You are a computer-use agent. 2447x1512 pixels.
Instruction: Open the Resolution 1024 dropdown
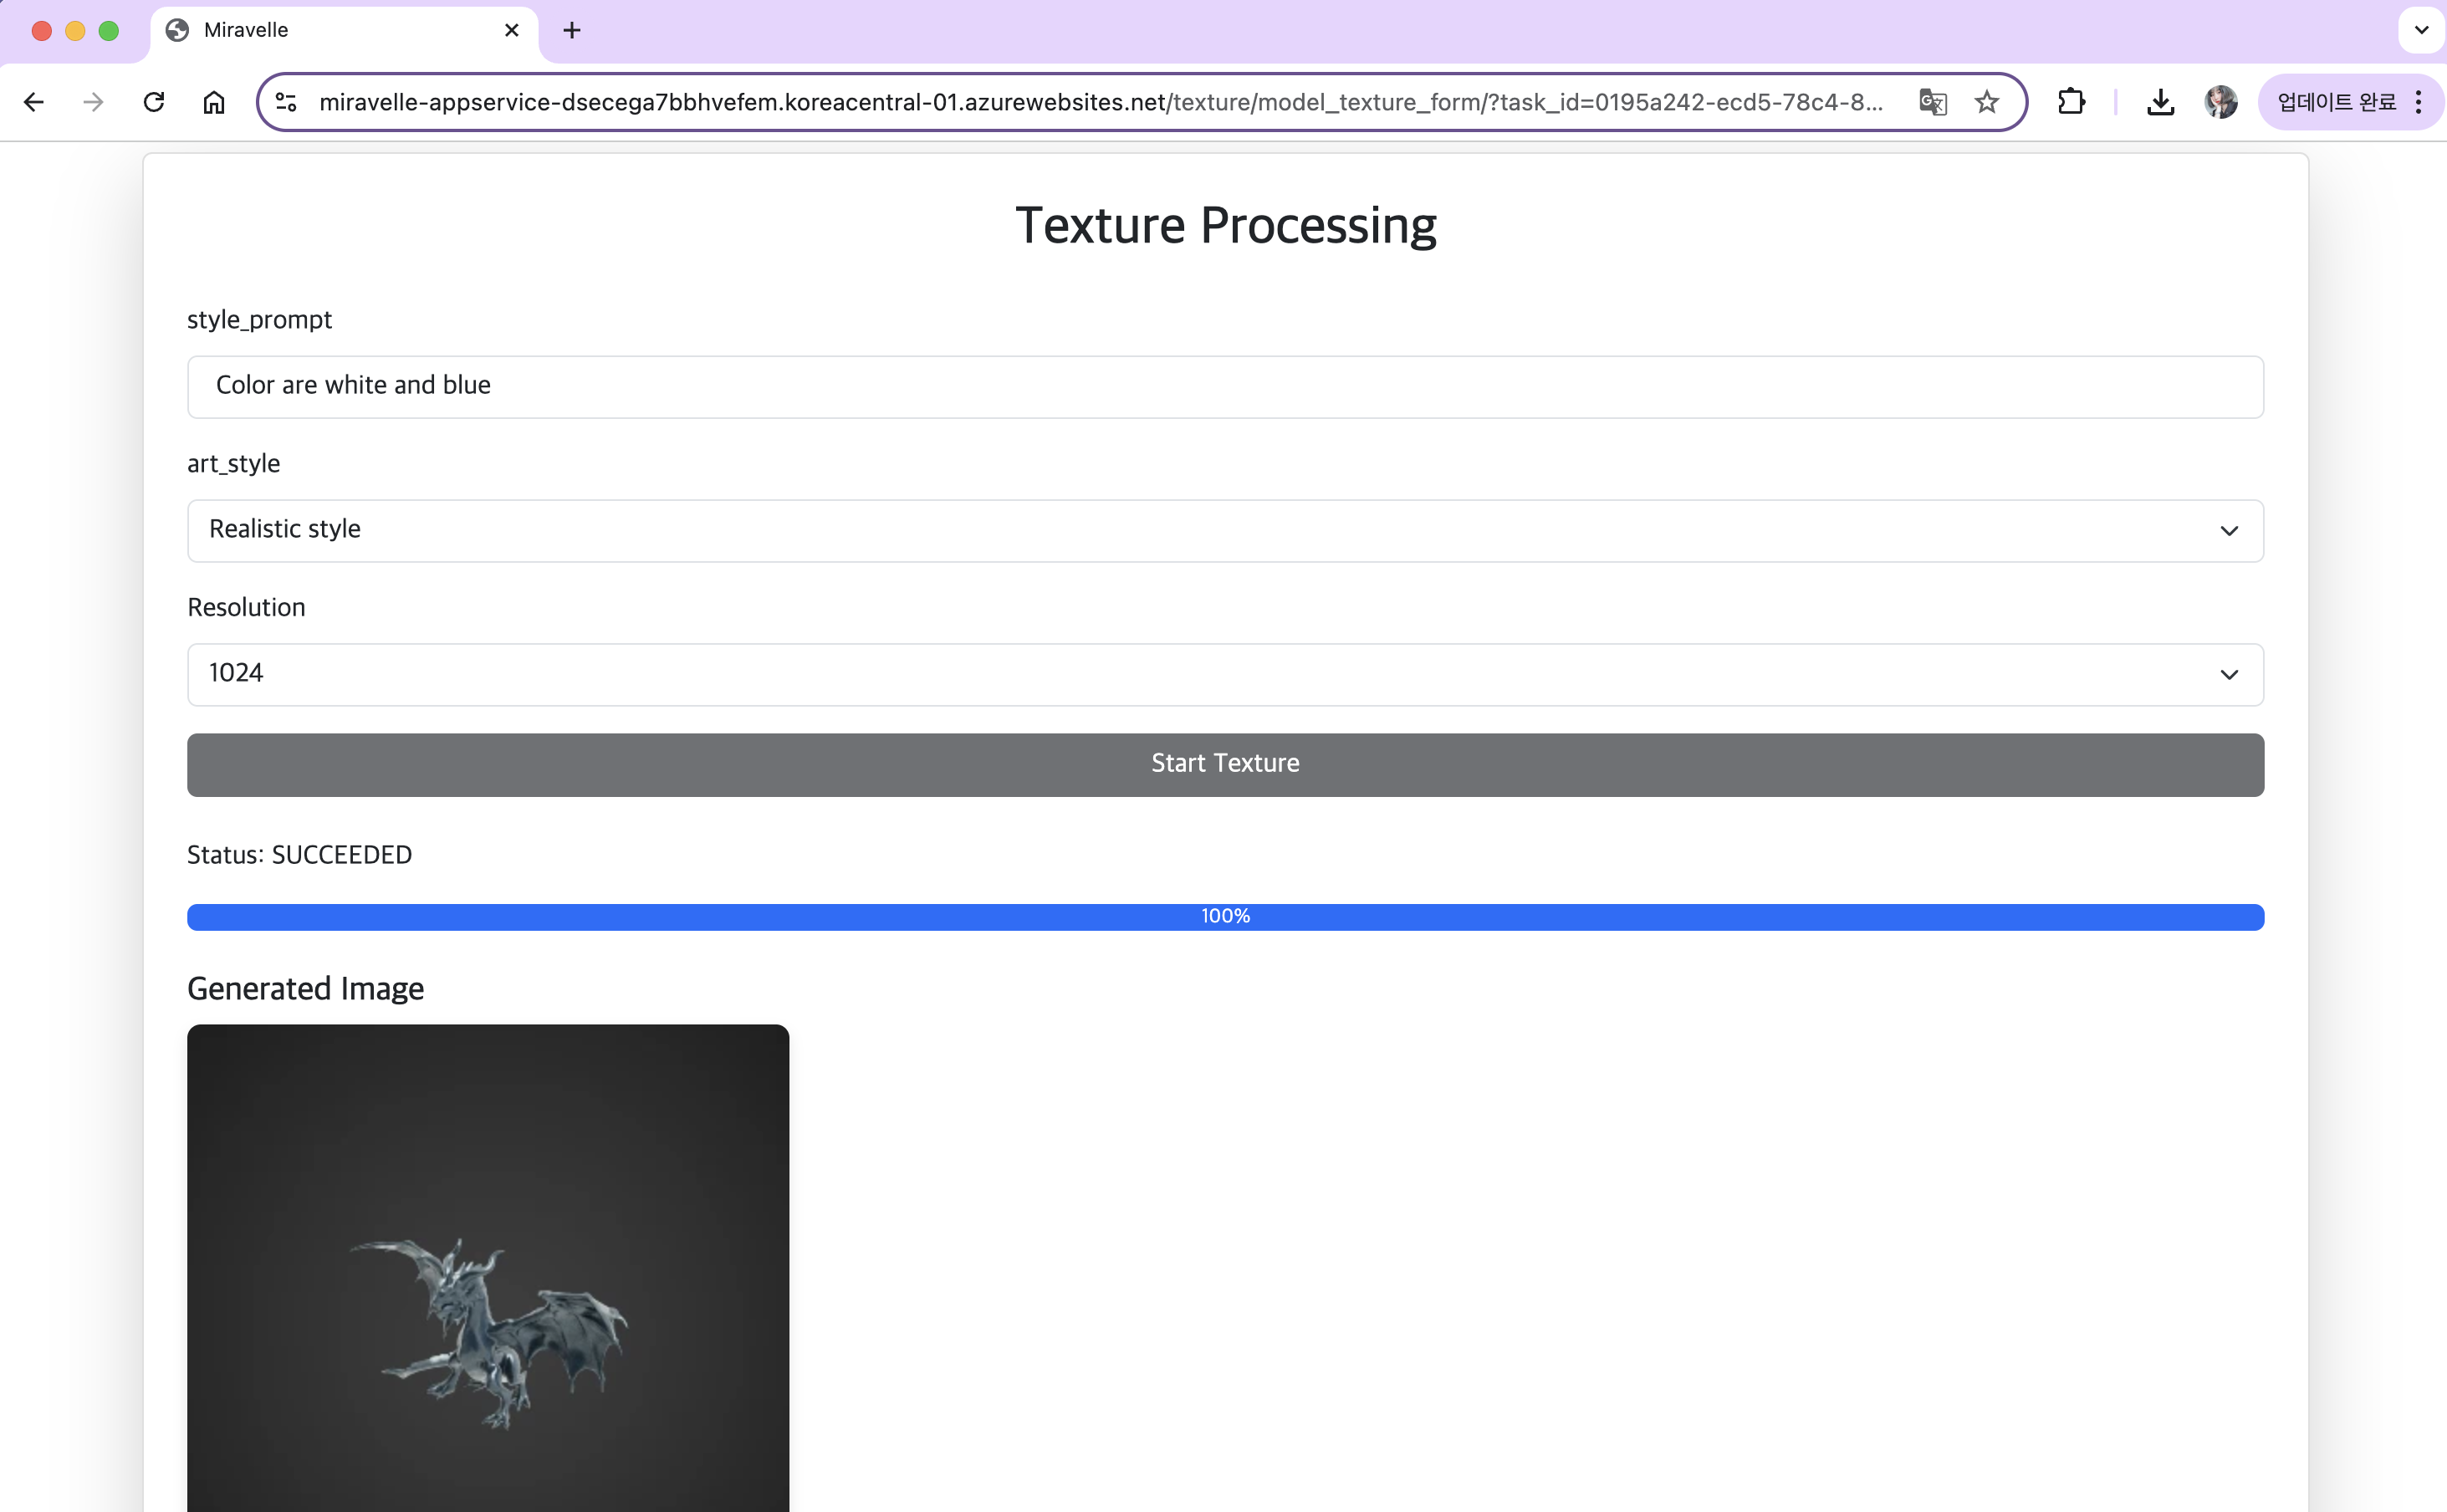(1225, 675)
